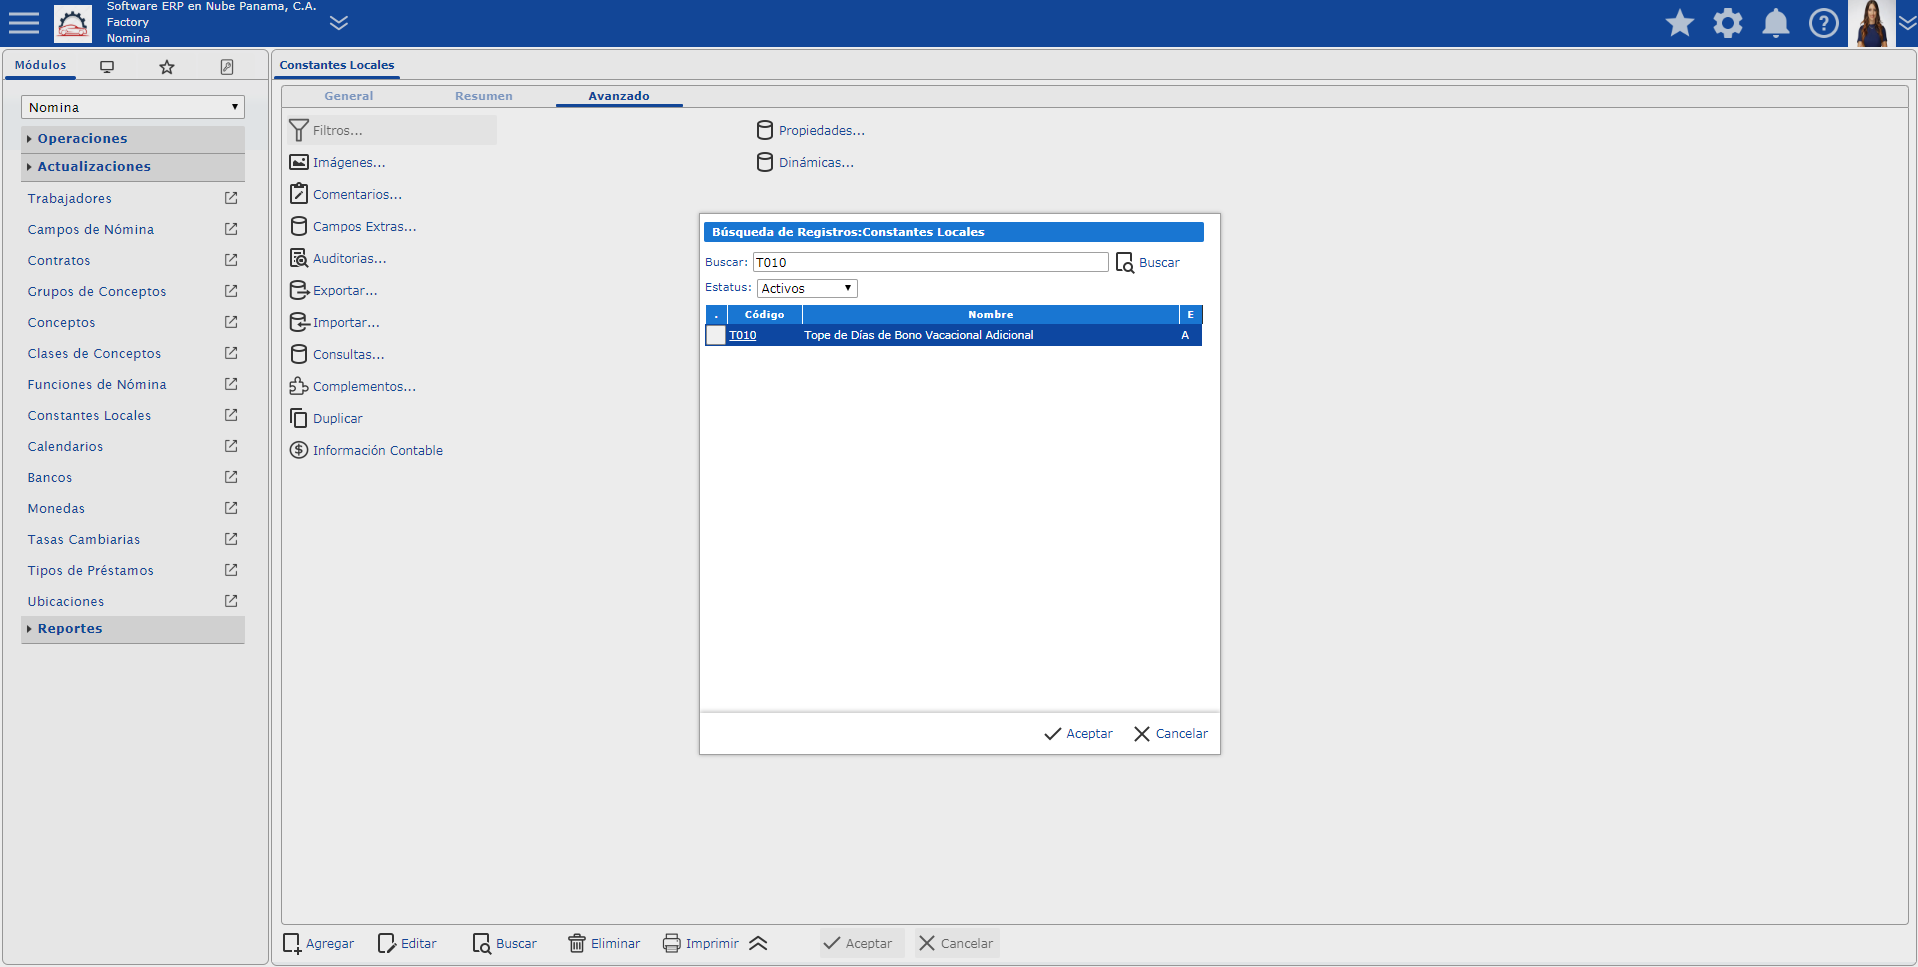This screenshot has width=1918, height=967.
Task: Open the hamburger main menu
Action: coord(24,22)
